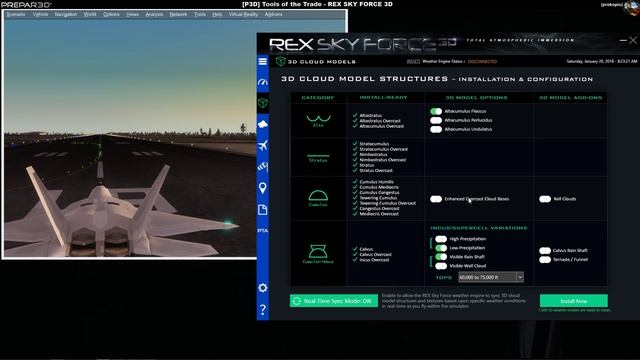640x360 pixels.
Task: Open Scenario menu in Prepar3D
Action: pos(16,14)
